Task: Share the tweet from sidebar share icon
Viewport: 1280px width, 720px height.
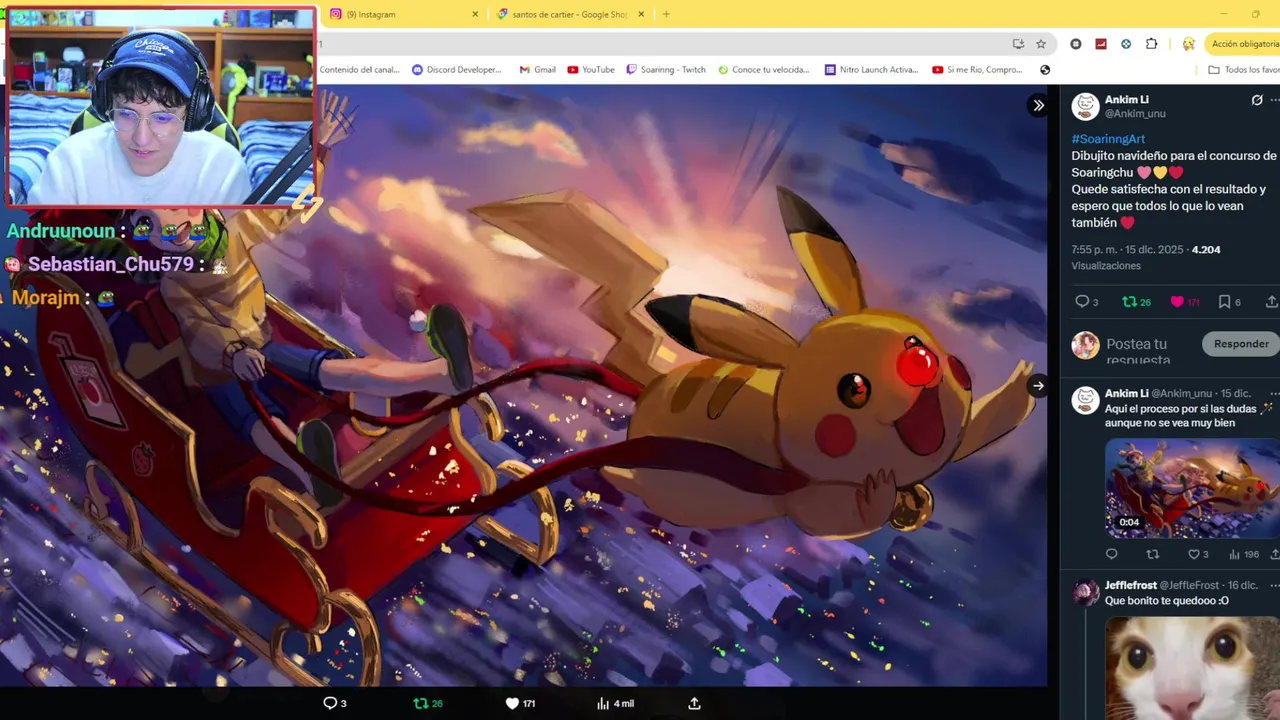Action: pyautogui.click(x=1272, y=302)
